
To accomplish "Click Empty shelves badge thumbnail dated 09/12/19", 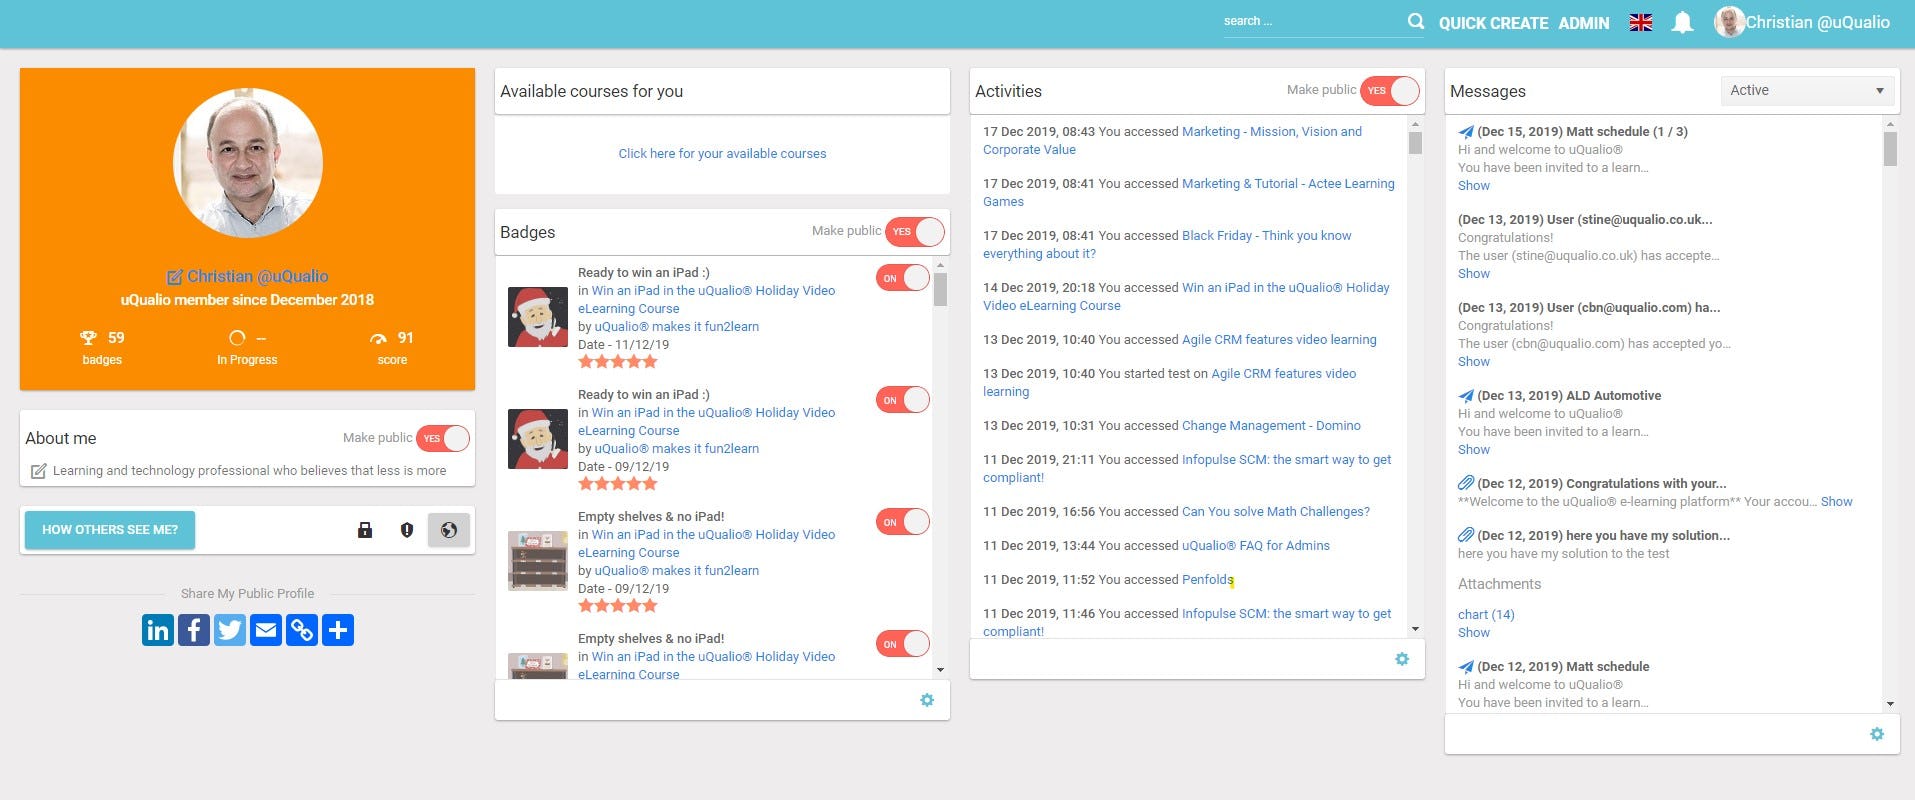I will [538, 561].
